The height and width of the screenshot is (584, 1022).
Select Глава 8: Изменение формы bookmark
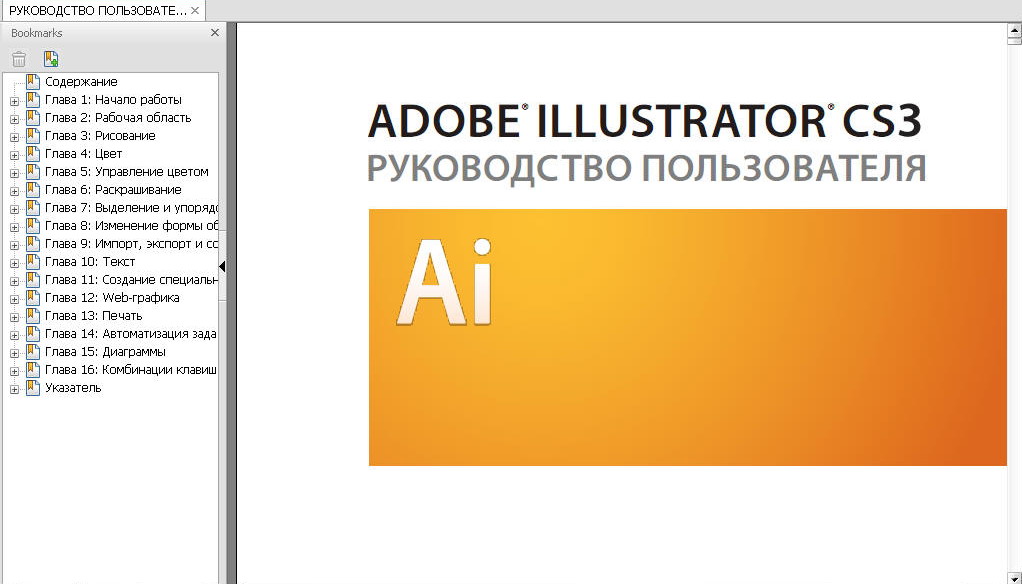(x=131, y=226)
